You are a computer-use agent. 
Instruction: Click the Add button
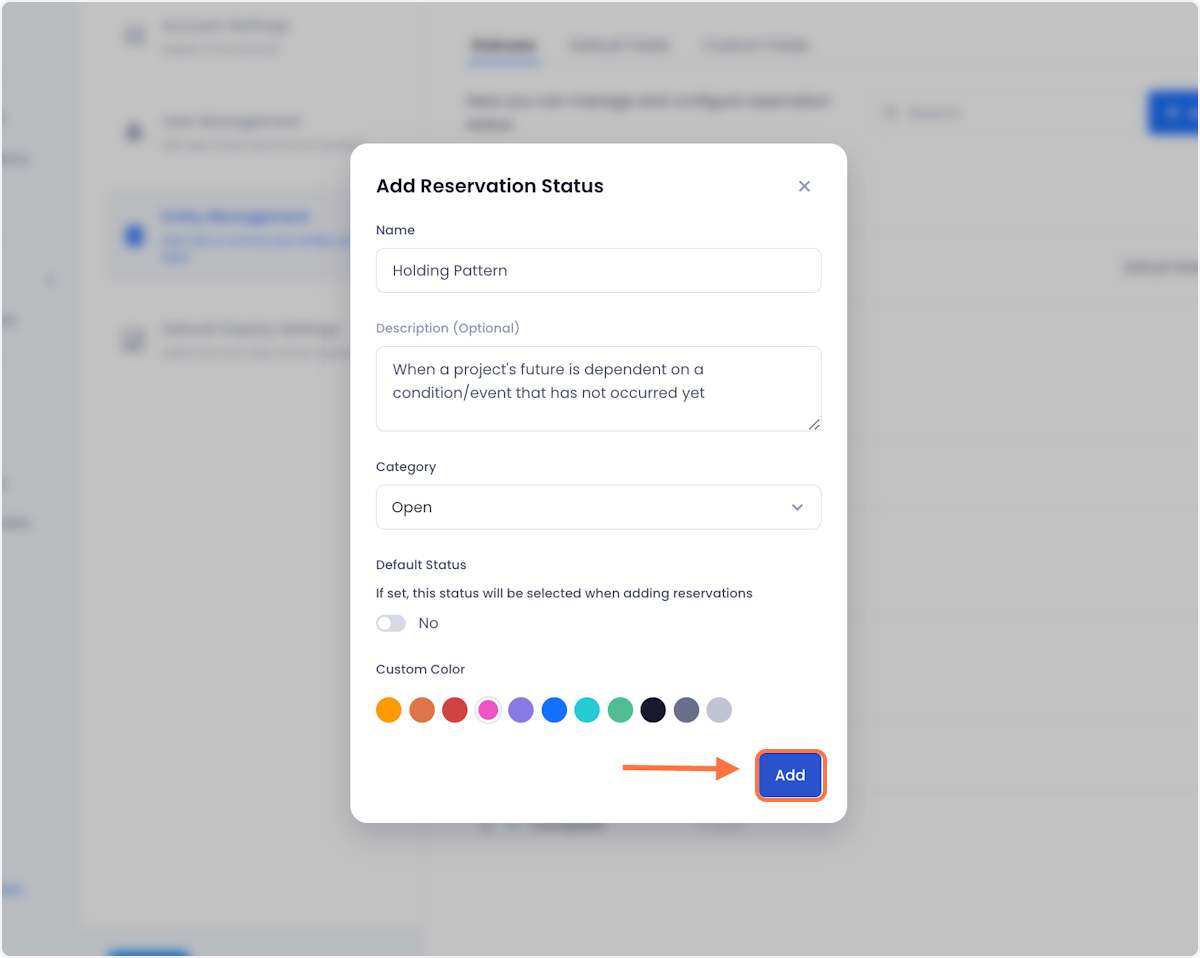click(790, 775)
